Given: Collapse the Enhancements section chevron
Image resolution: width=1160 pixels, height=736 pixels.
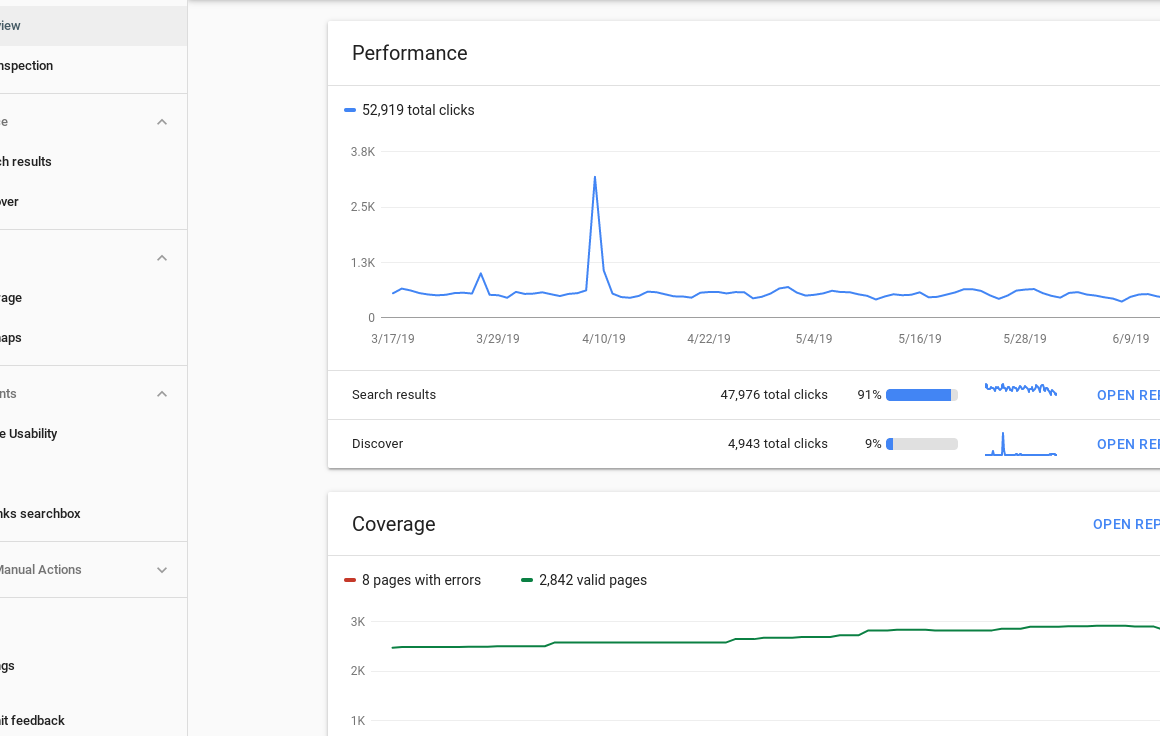Looking at the screenshot, I should [162, 394].
